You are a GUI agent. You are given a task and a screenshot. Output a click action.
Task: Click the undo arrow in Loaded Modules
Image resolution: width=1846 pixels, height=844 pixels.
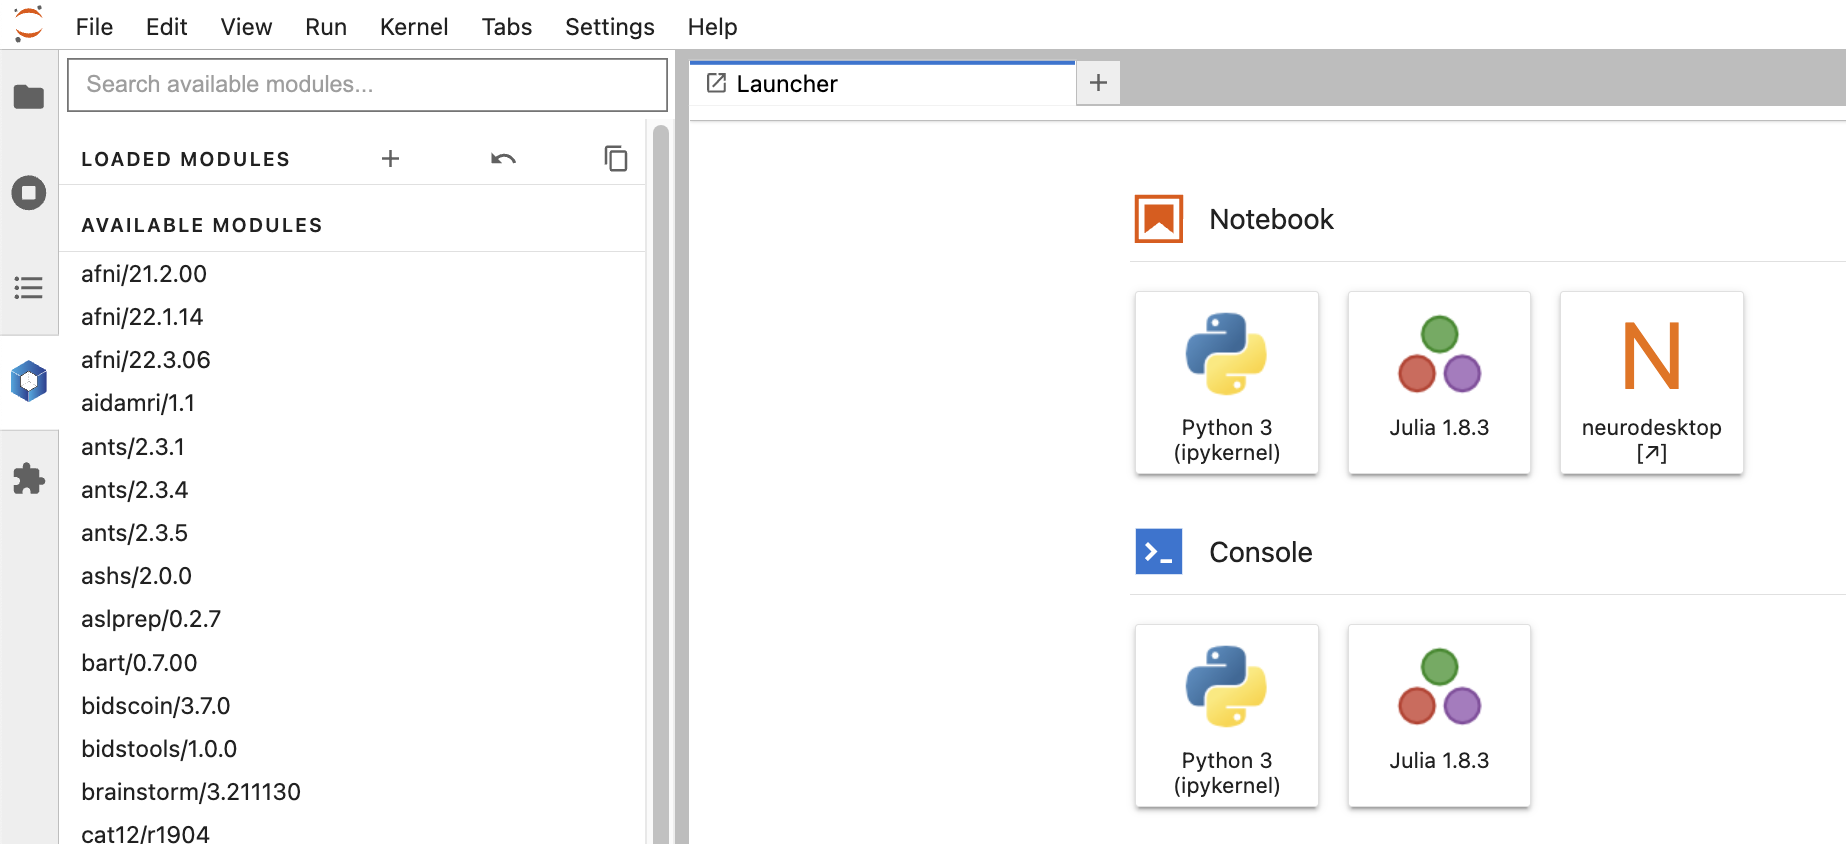coord(503,159)
